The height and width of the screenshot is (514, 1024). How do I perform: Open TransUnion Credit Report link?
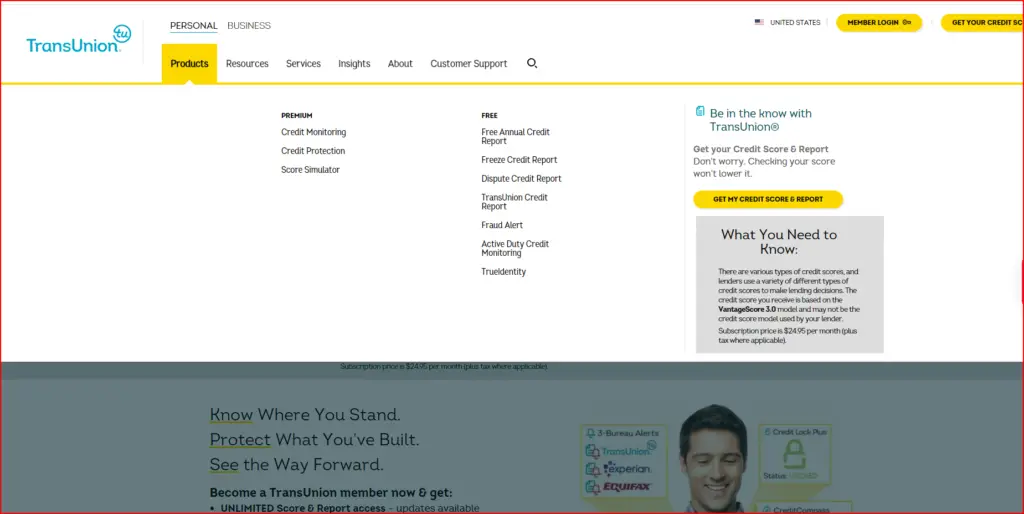click(515, 202)
